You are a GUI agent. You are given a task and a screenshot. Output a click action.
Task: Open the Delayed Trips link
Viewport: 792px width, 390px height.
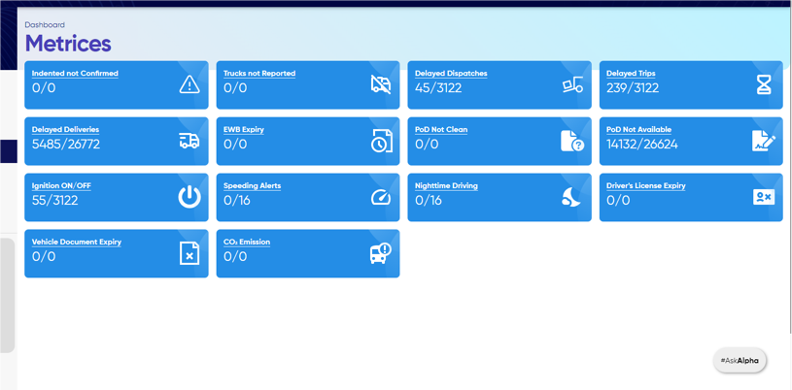click(x=631, y=73)
